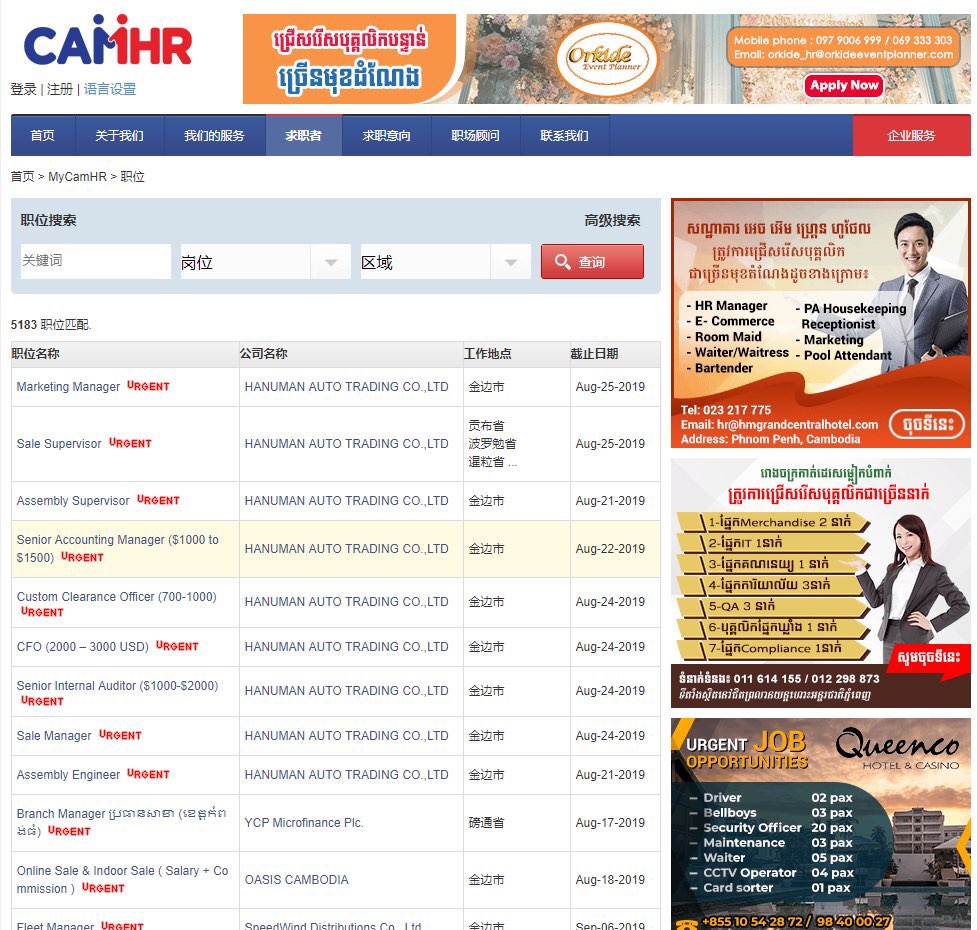Screen dimensions: 977x930
Task: Expand the 岗位 dropdown arrow
Action: (331, 262)
